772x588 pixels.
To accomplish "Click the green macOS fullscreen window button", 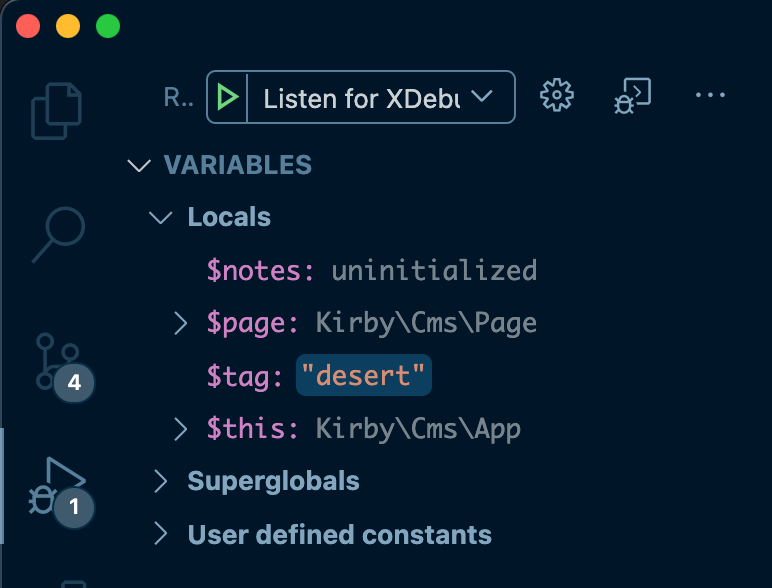I will tap(107, 26).
